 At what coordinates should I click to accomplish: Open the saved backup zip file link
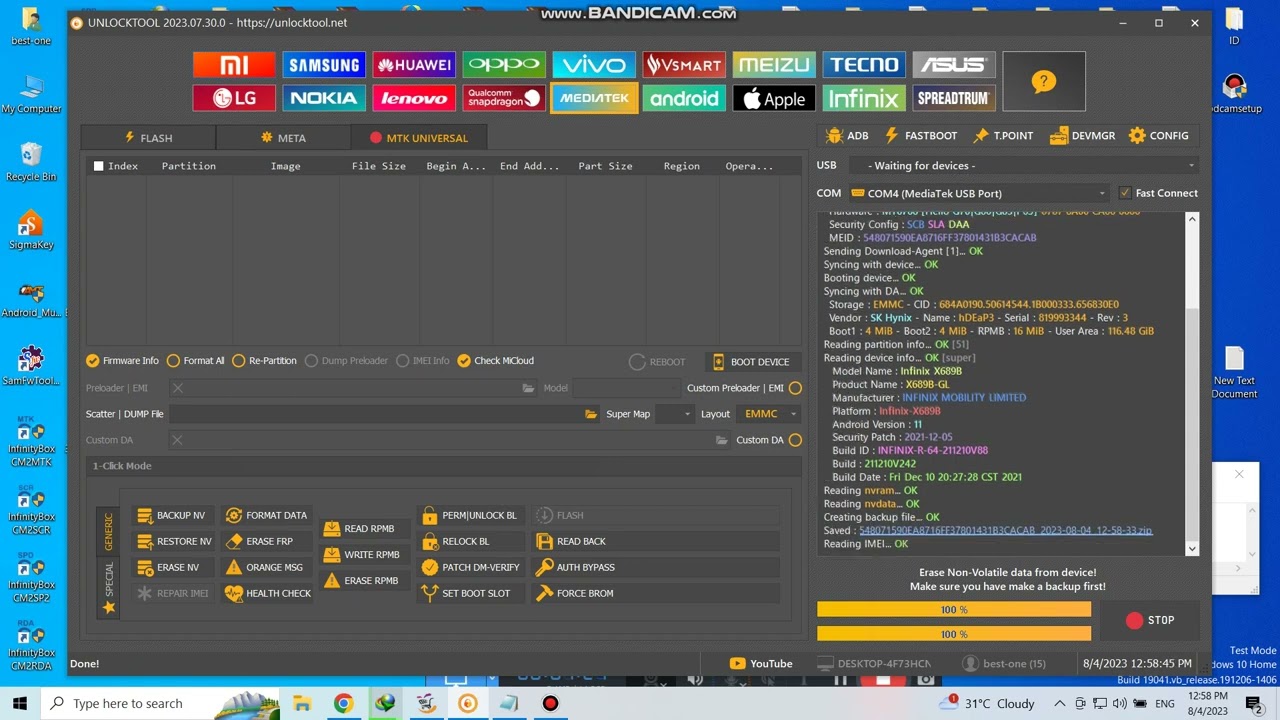(1005, 531)
